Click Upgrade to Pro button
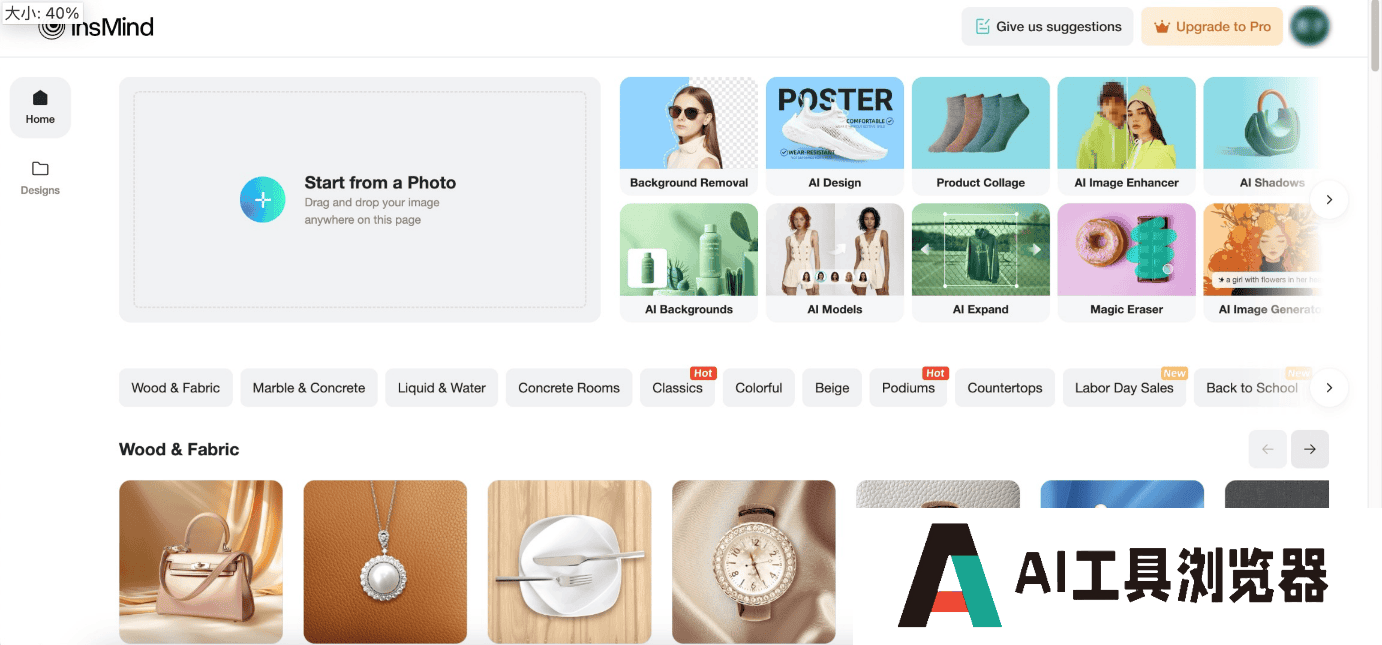 click(1212, 27)
